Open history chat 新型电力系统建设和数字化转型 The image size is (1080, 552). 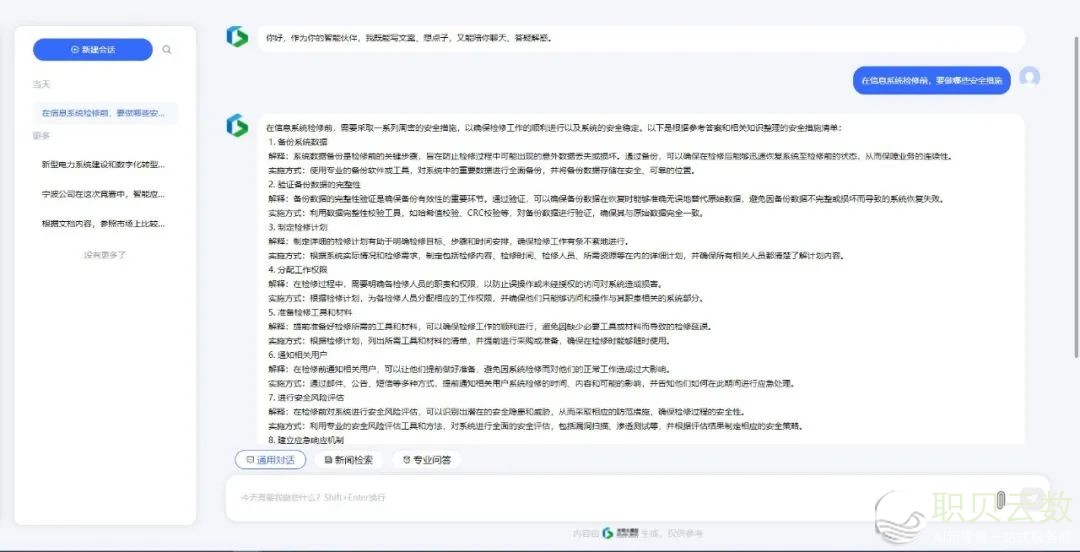coord(103,164)
